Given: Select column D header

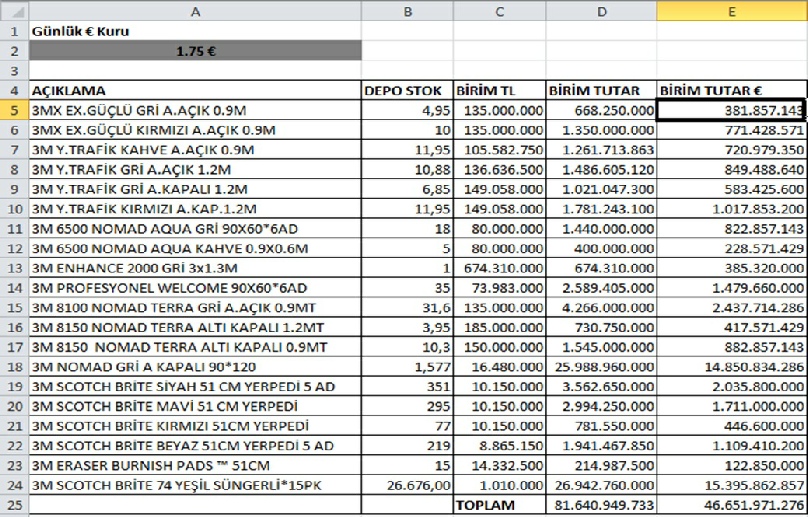Looking at the screenshot, I should [x=601, y=11].
